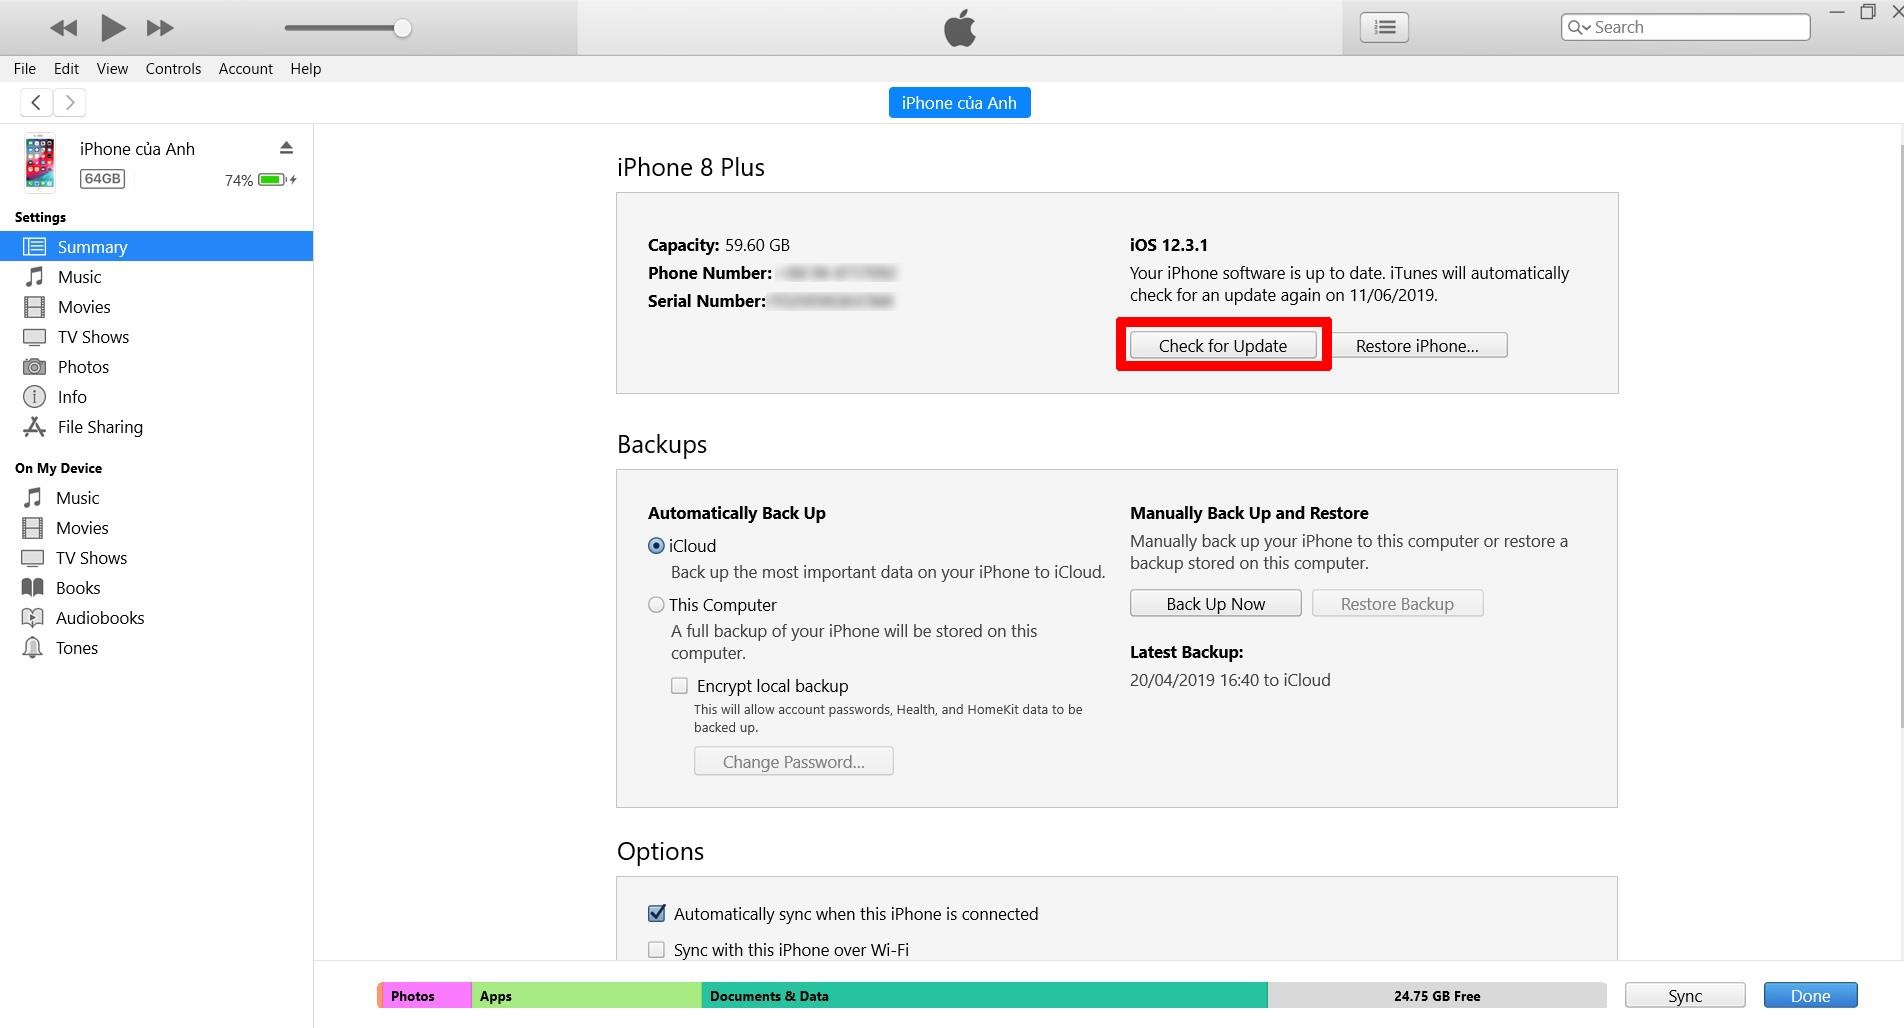
Task: Open the search filter dropdown arrow
Action: click(x=1588, y=27)
